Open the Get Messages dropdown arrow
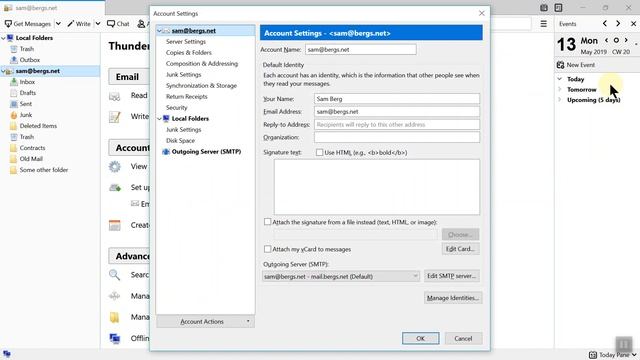The height and width of the screenshot is (360, 640). [x=58, y=24]
